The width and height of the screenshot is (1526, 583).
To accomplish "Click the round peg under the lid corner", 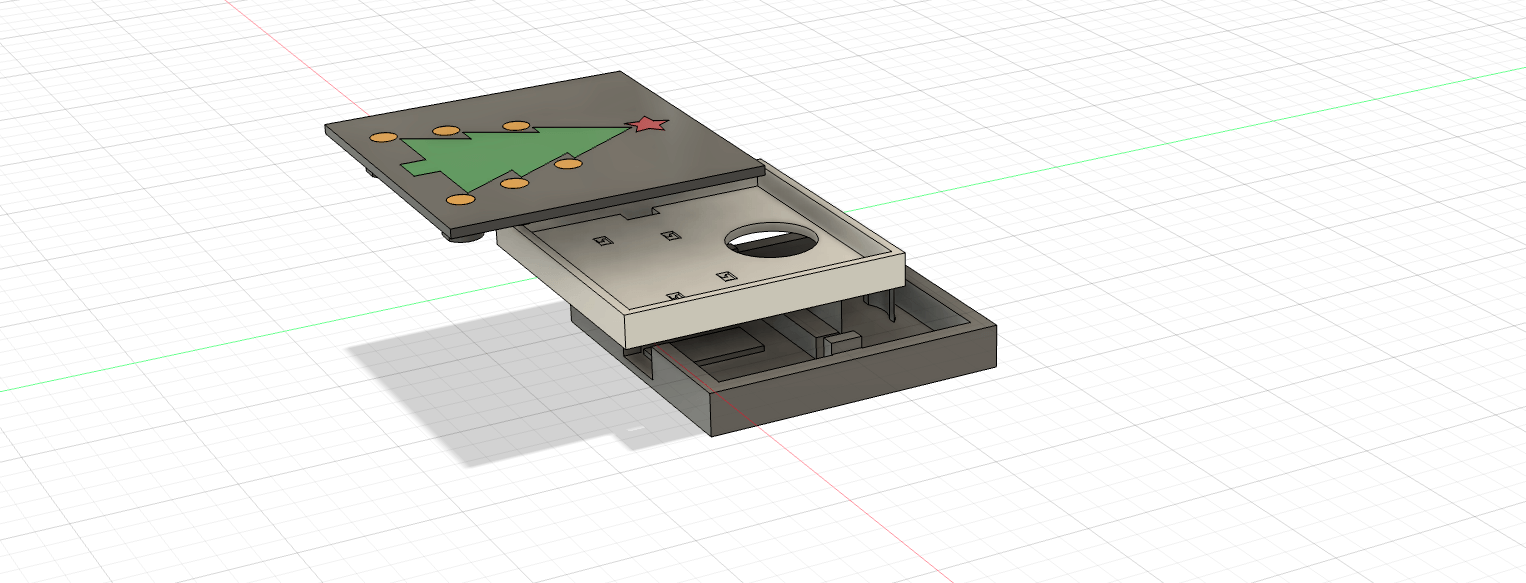I will click(463, 237).
